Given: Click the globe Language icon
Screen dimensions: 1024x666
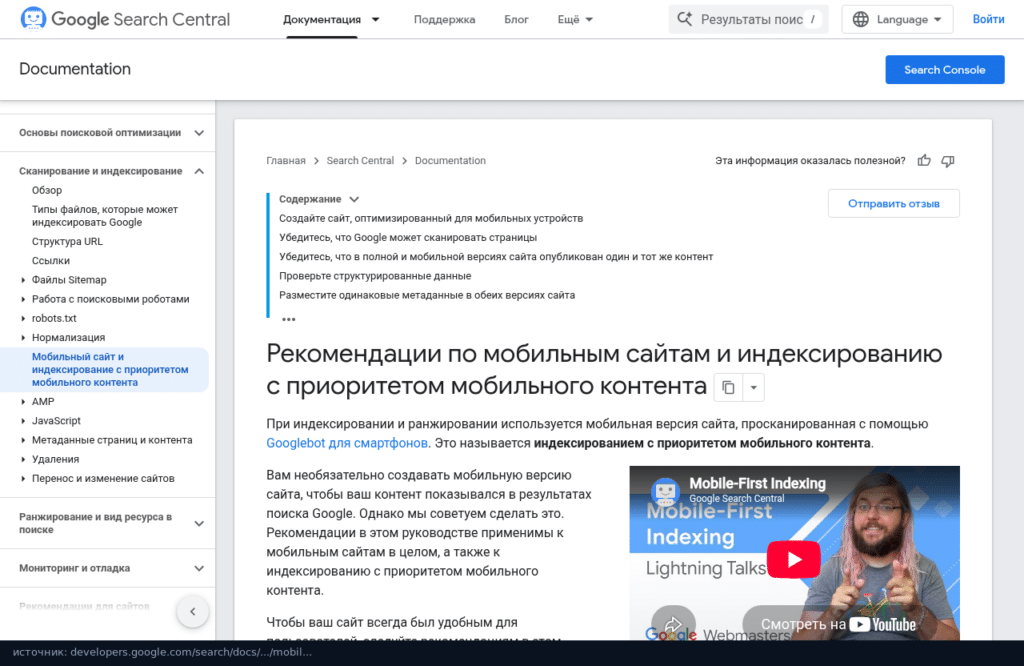Looking at the screenshot, I should tap(861, 19).
